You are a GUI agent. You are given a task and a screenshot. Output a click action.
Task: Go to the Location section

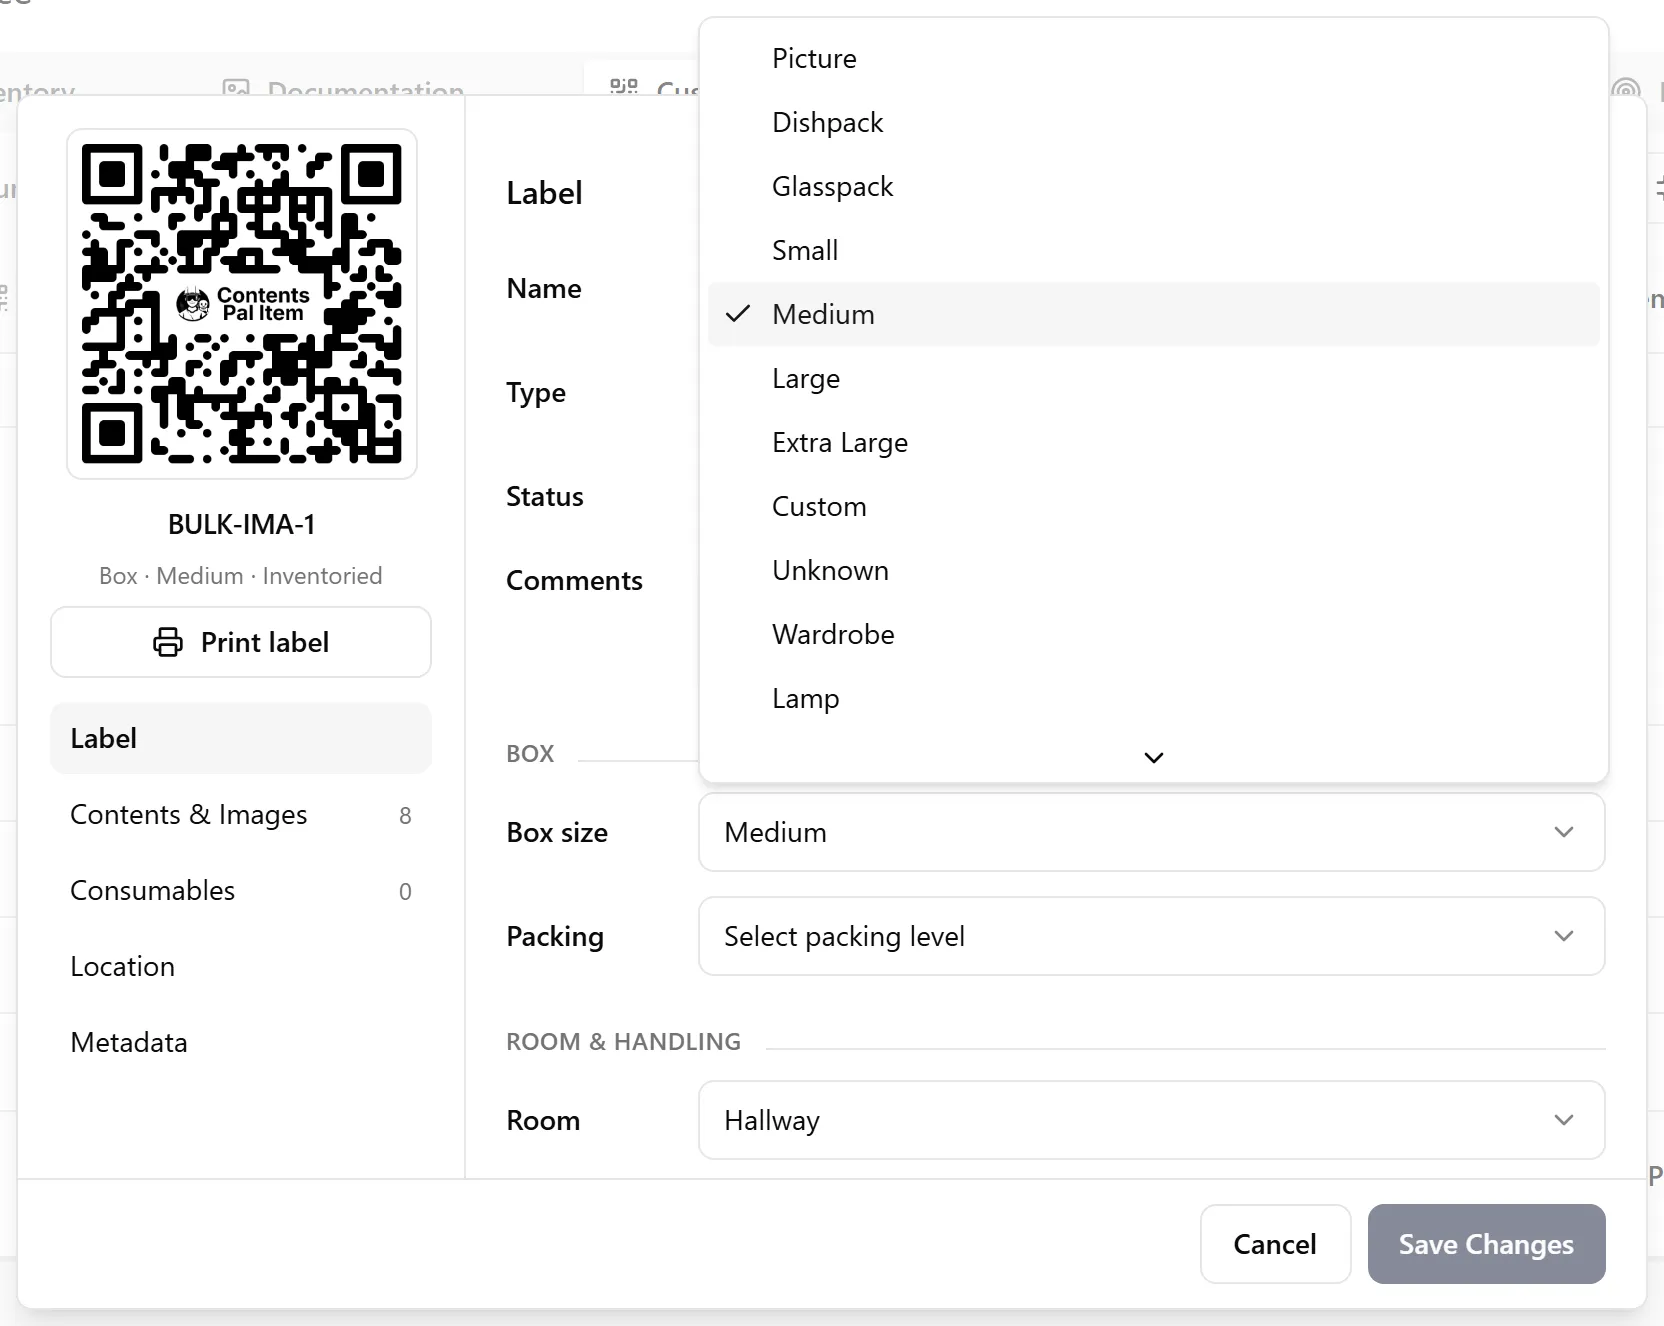coord(241,967)
